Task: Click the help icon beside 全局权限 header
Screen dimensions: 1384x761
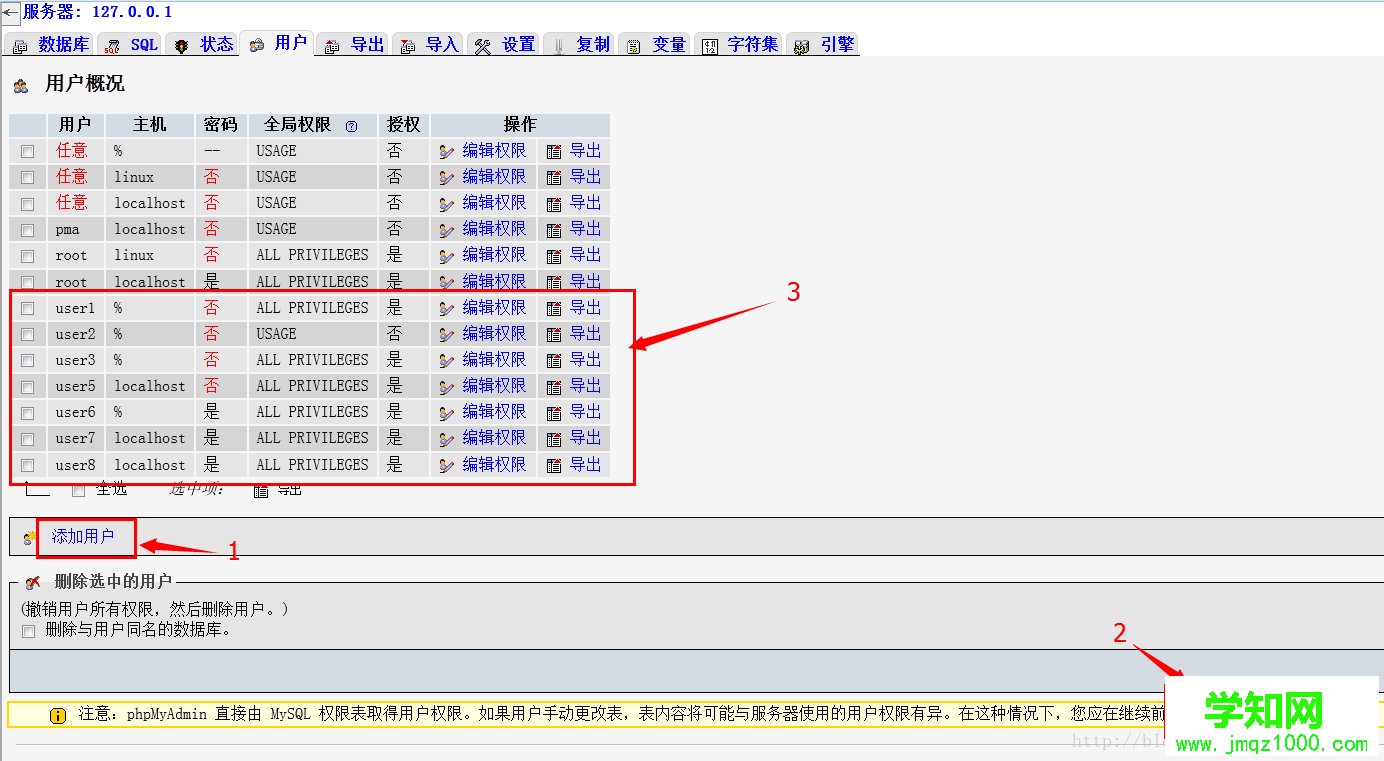Action: pos(351,126)
